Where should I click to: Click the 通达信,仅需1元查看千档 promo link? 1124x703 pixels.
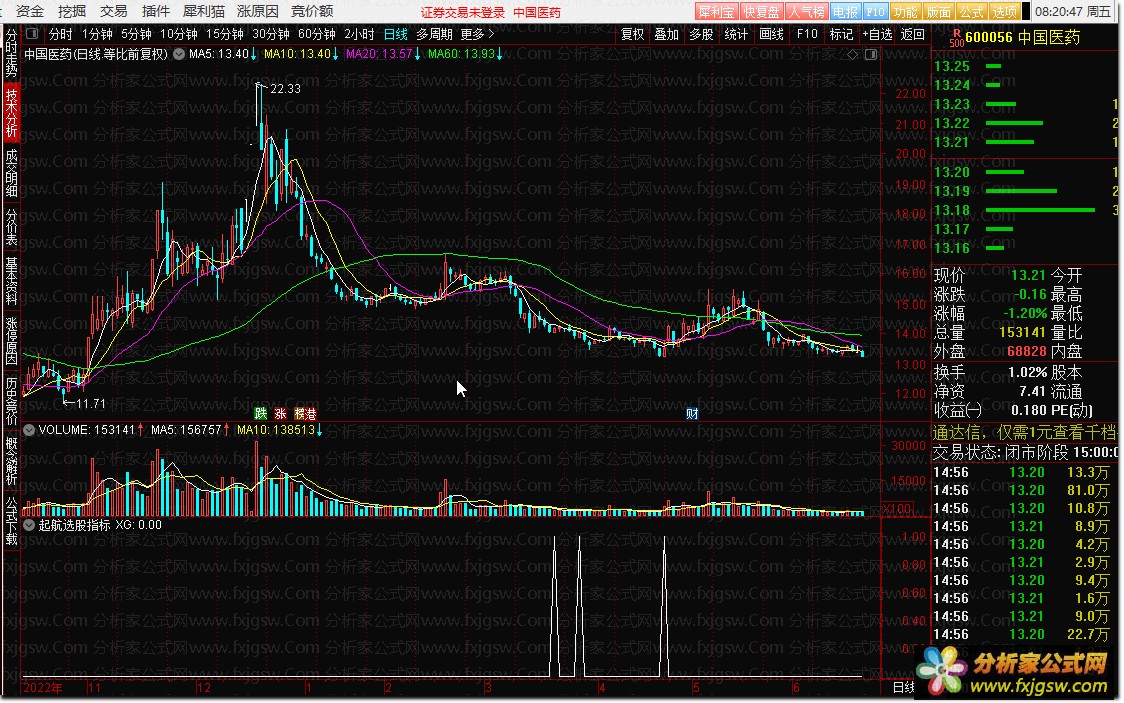click(1024, 432)
